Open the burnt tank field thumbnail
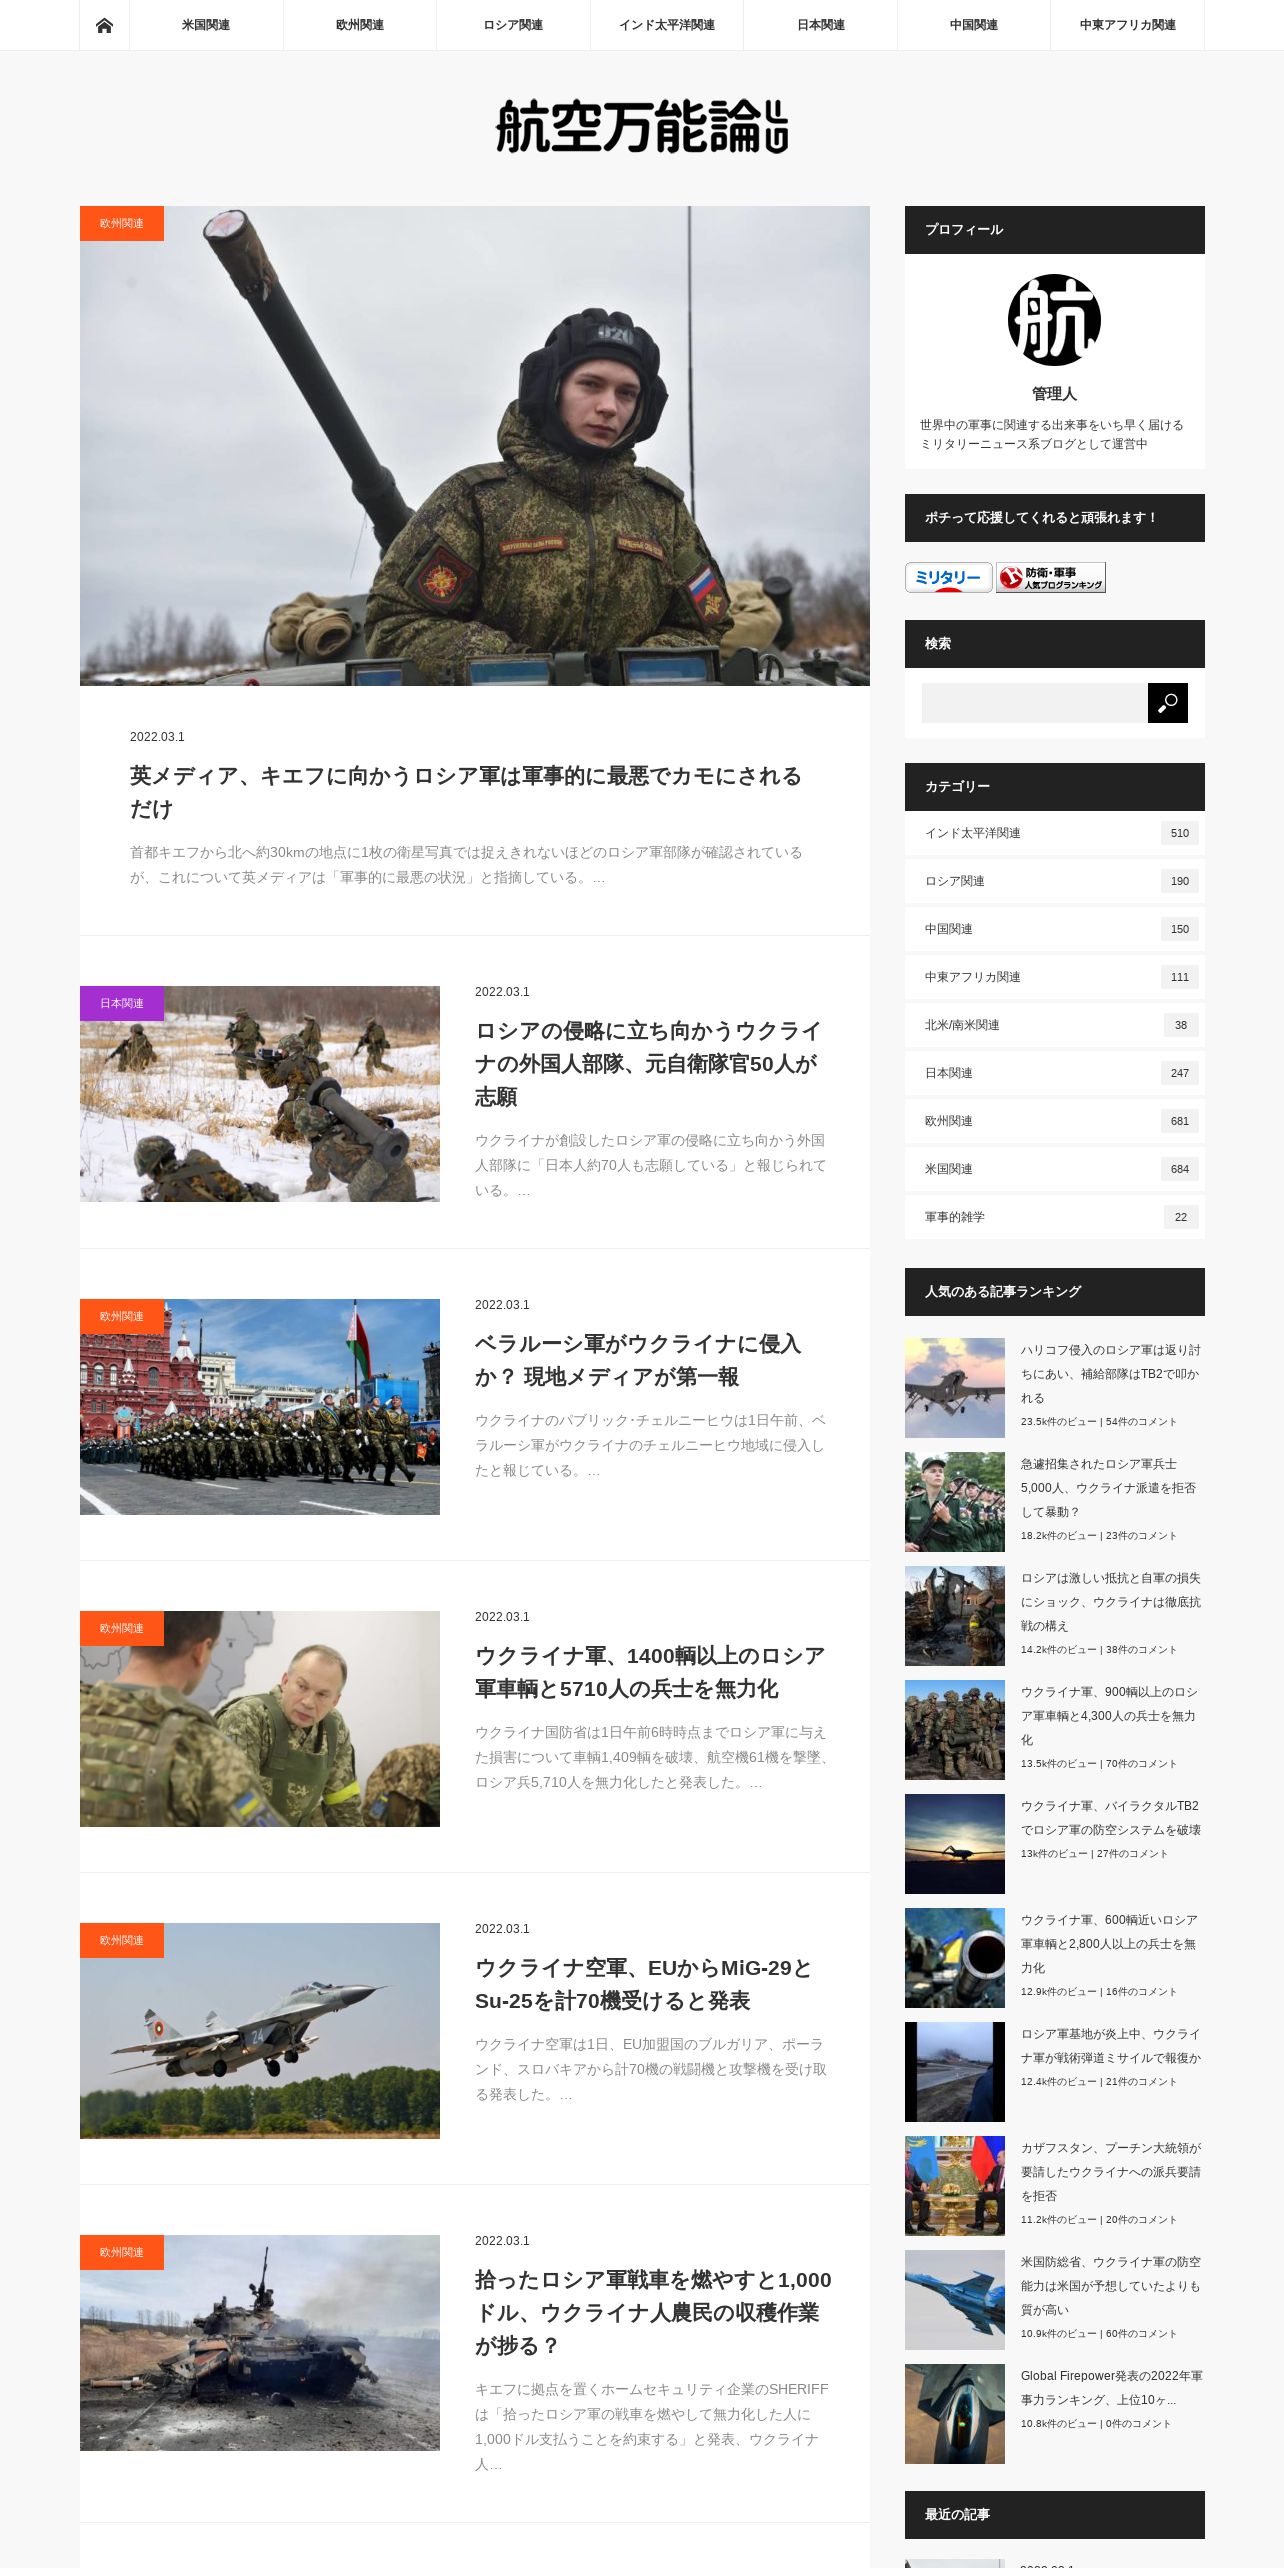 tap(260, 2343)
